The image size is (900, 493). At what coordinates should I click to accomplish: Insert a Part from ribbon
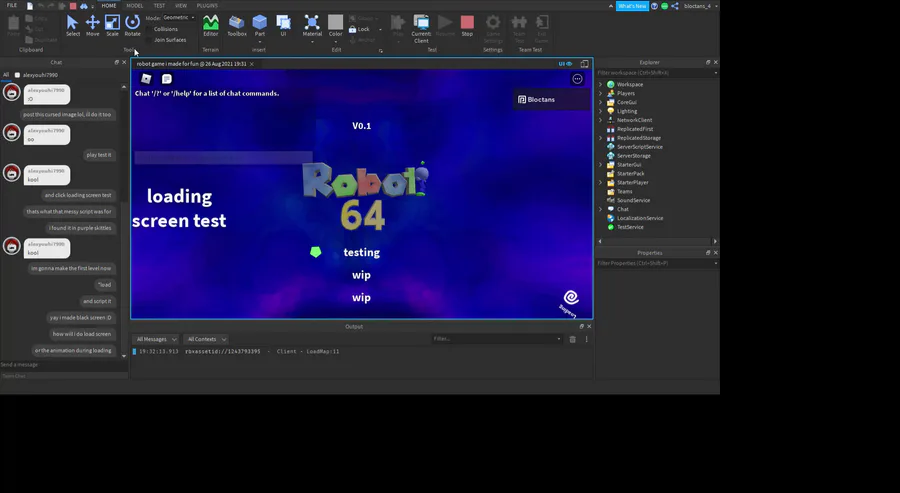pos(259,26)
